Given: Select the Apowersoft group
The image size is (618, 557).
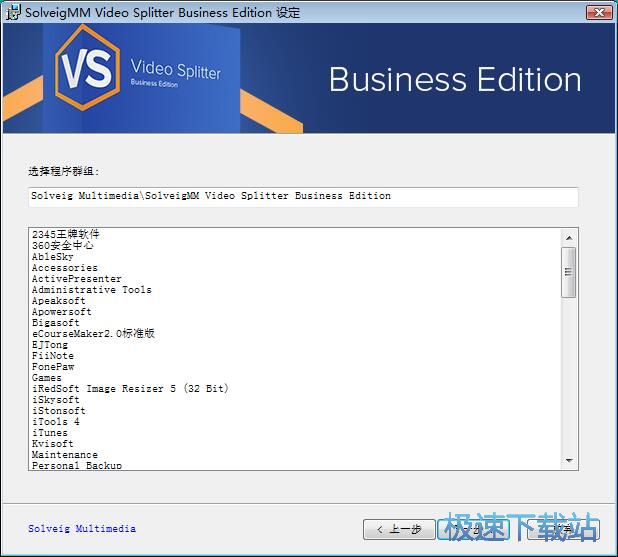Looking at the screenshot, I should pyautogui.click(x=61, y=312).
